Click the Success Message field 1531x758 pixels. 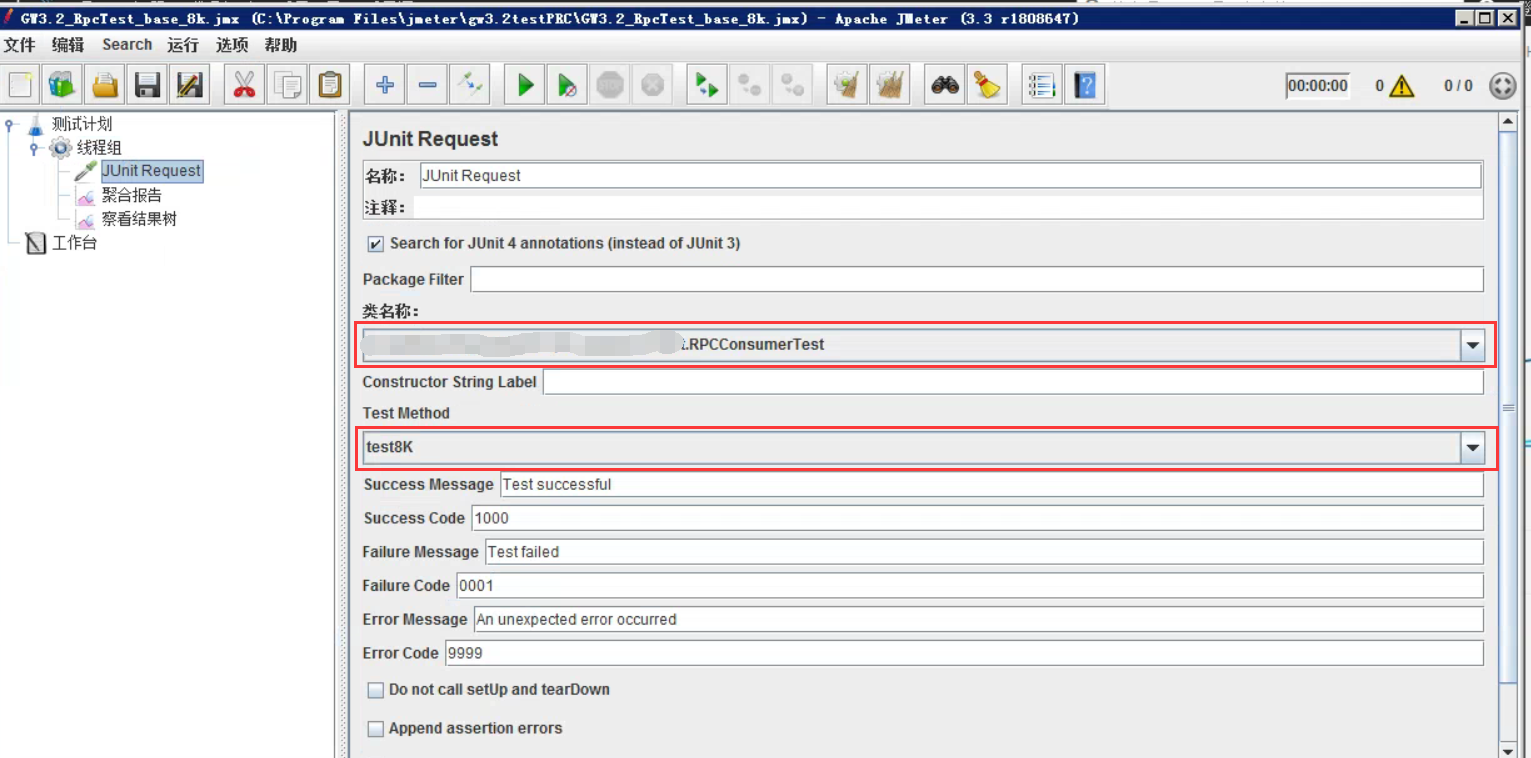click(x=992, y=485)
